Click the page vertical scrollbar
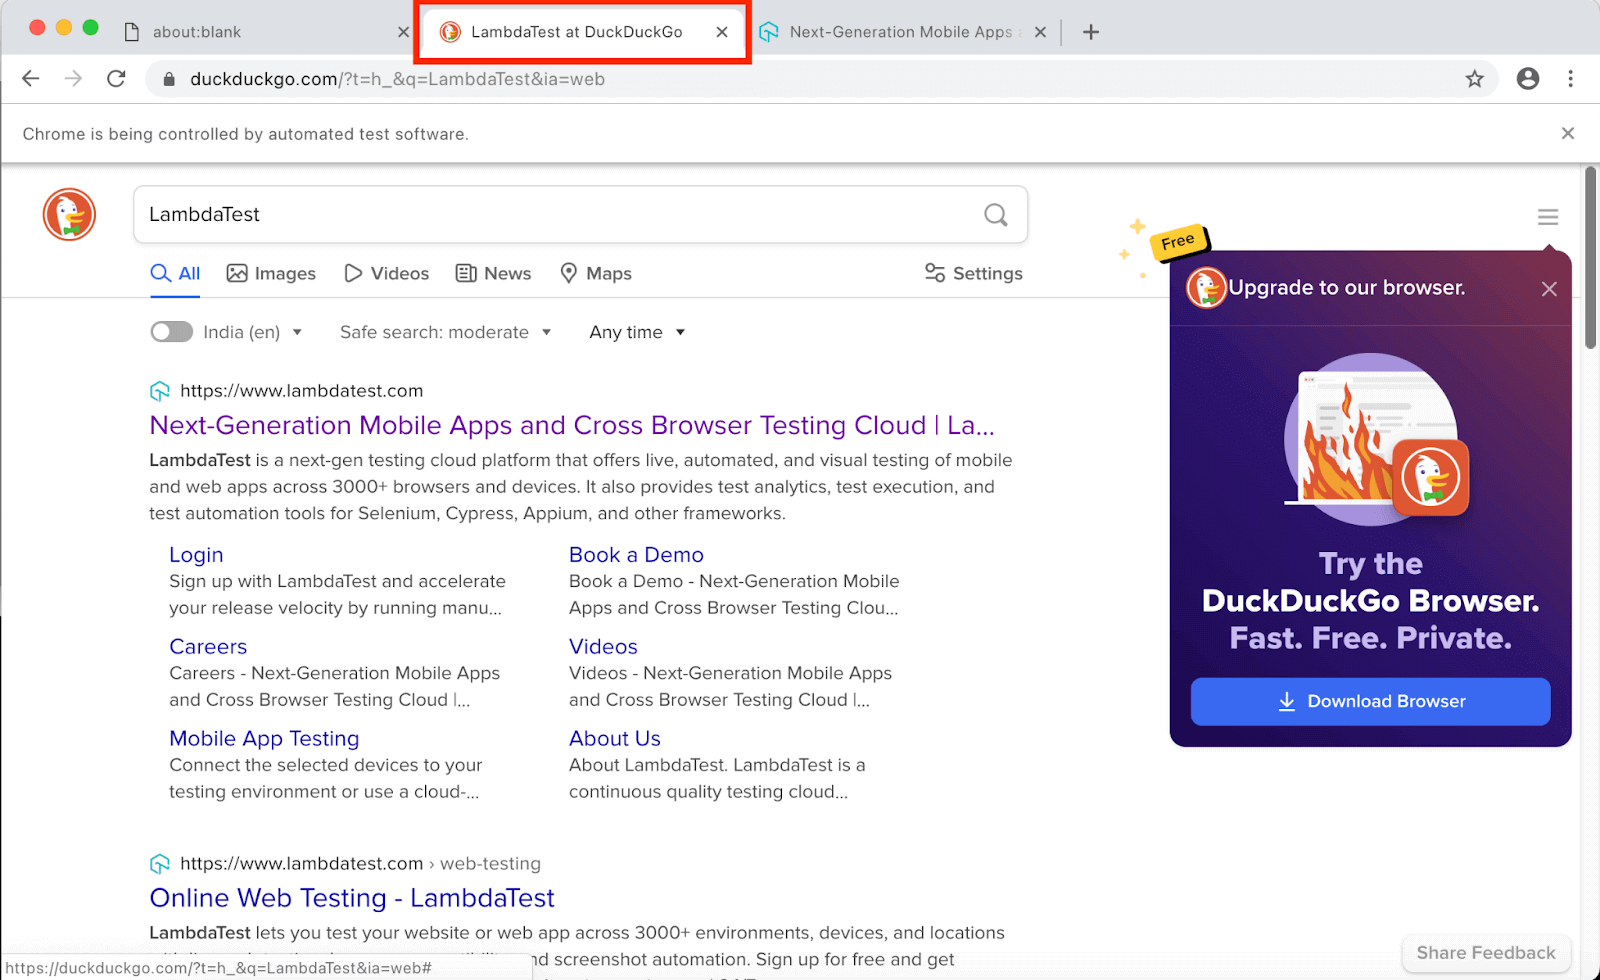The height and width of the screenshot is (980, 1600). [x=1590, y=260]
